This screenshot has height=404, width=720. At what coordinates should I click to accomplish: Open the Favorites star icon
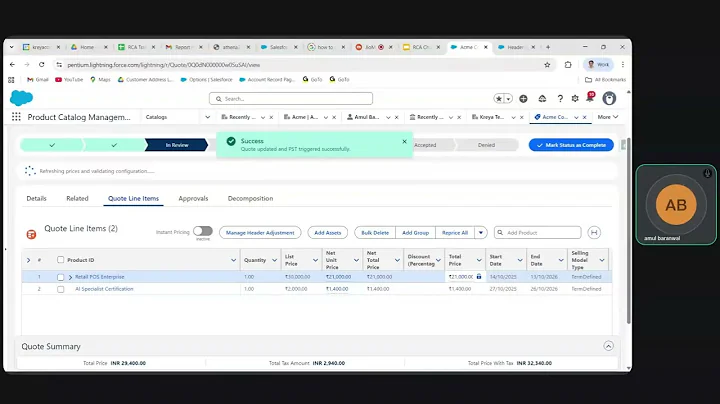(x=499, y=98)
